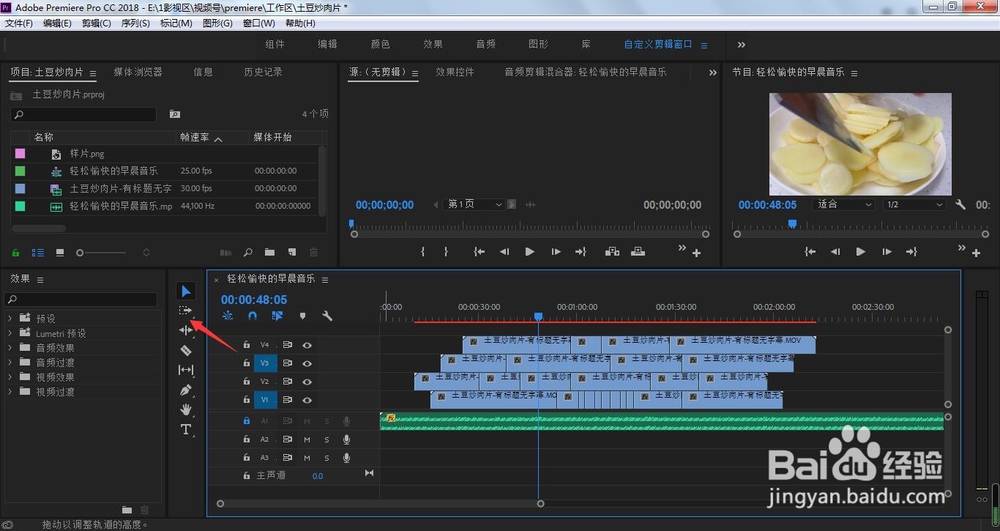Toggle project writable green lock icon
The height and width of the screenshot is (531, 1000).
coord(16,253)
